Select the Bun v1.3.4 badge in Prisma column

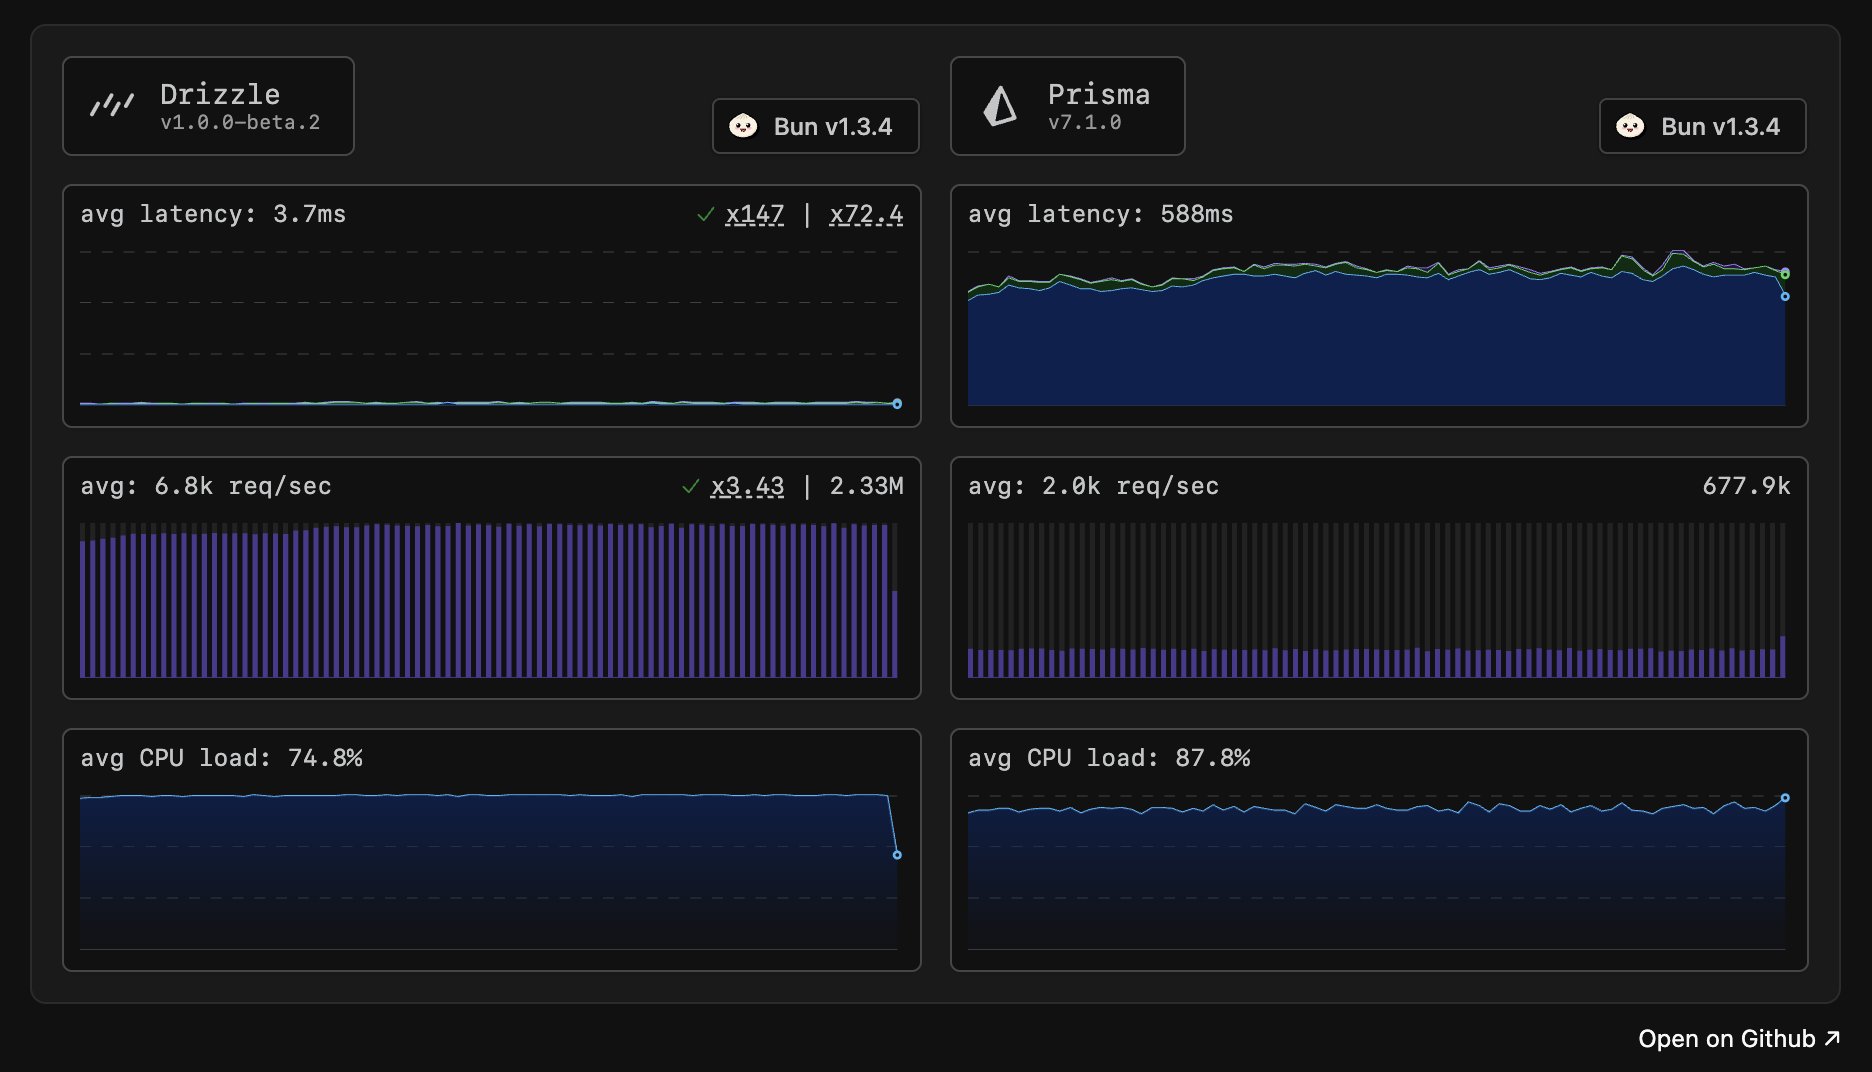1702,126
